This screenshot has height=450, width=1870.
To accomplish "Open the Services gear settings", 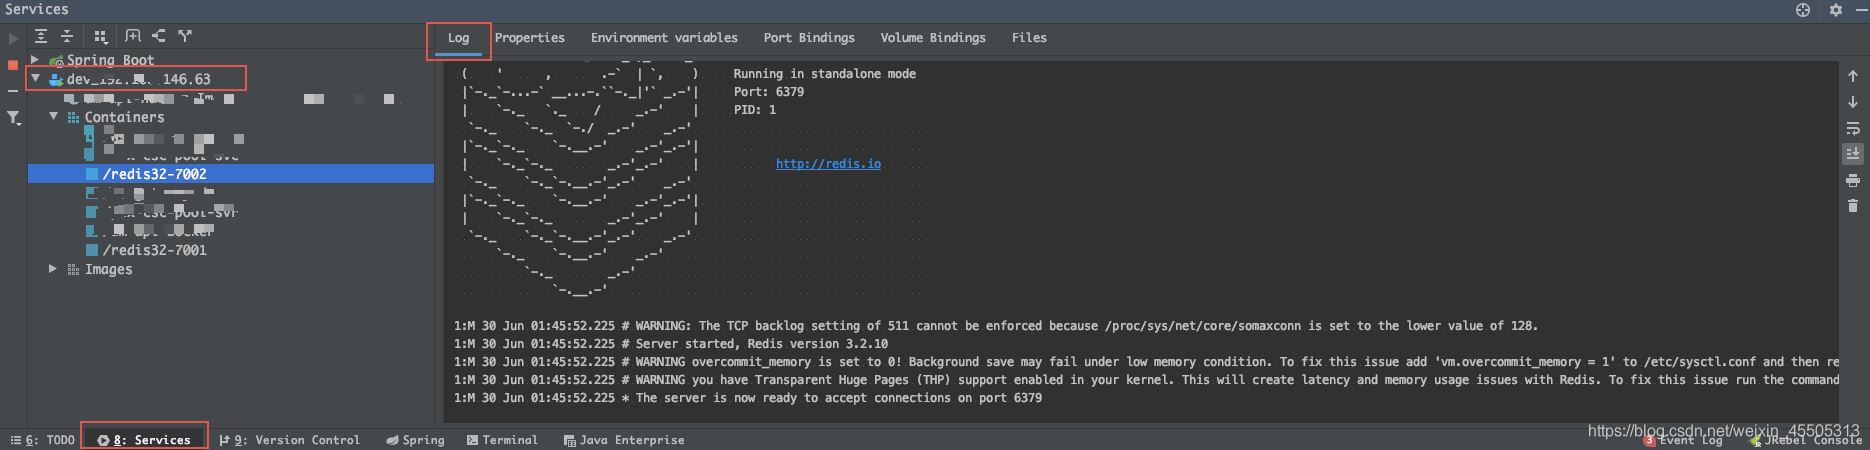I will (1836, 10).
